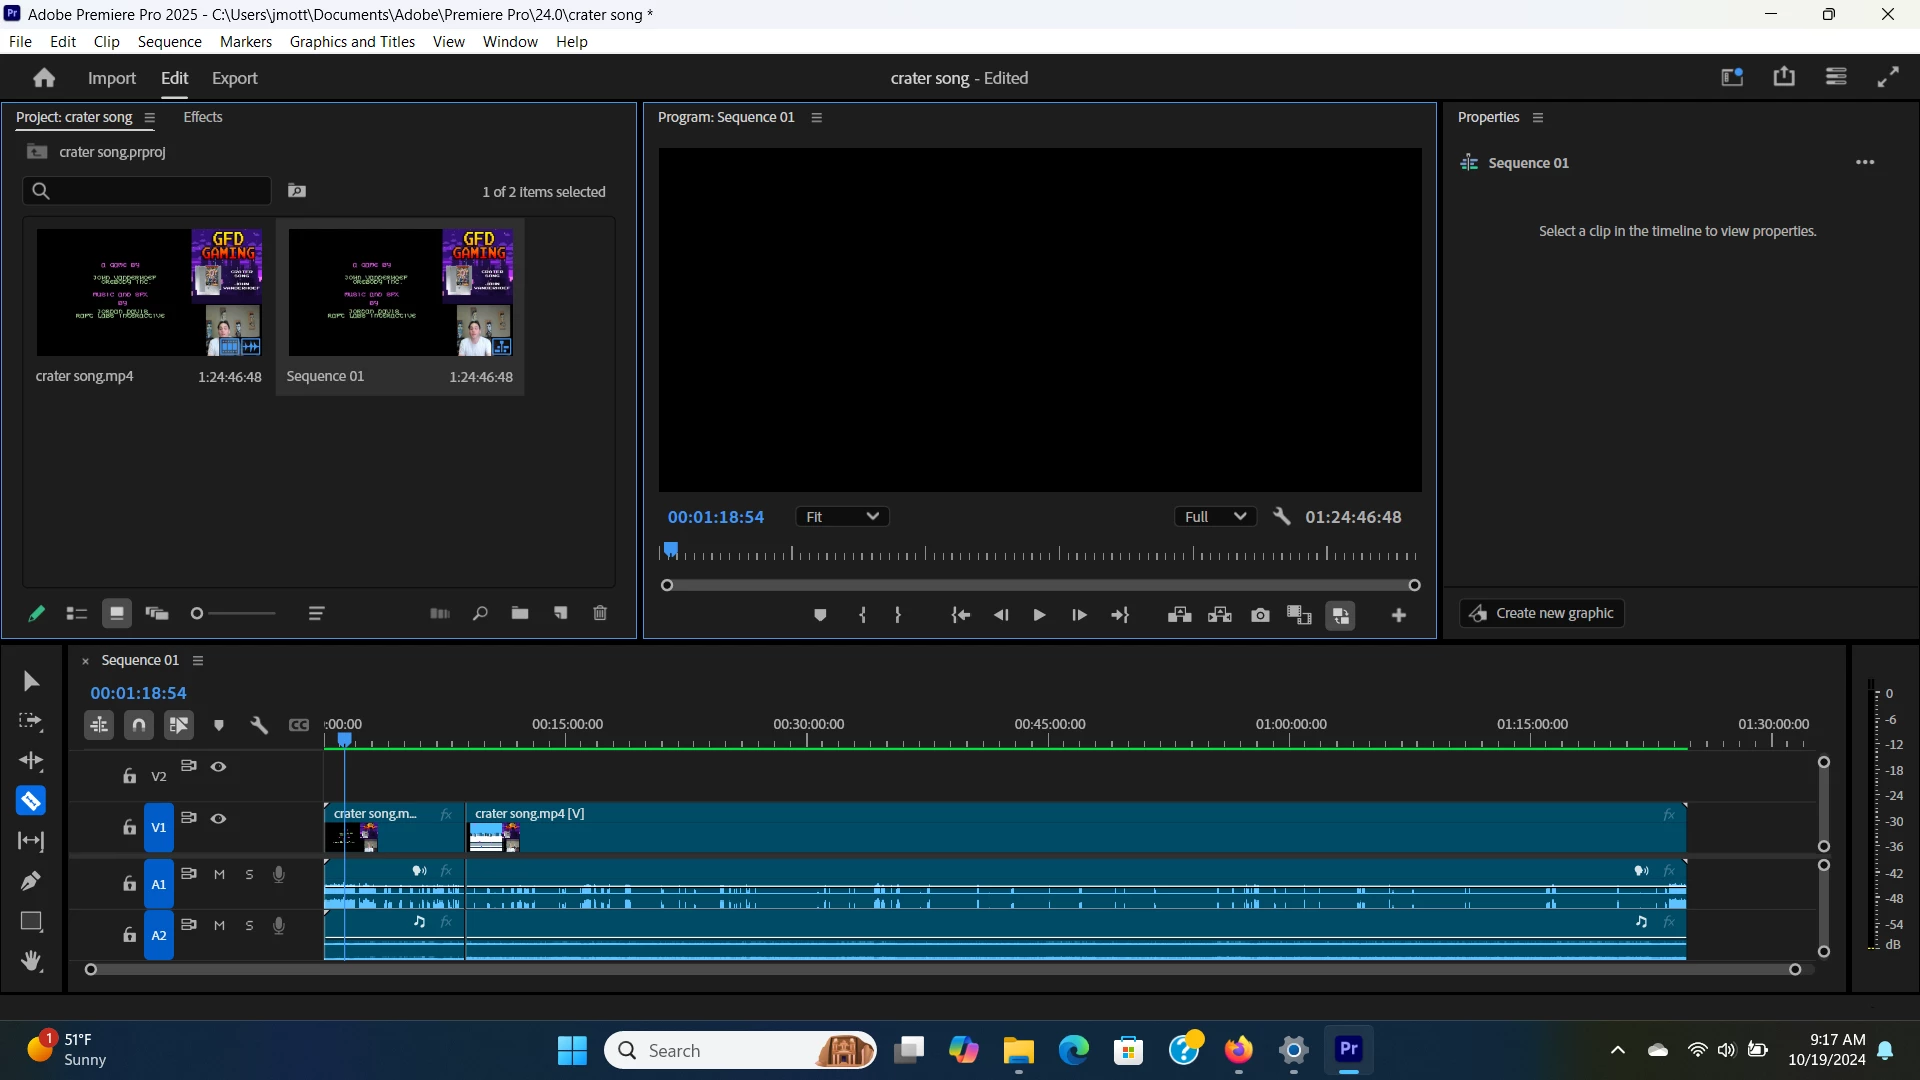Image resolution: width=1920 pixels, height=1080 pixels.
Task: Select the crater song.mp4 thumbnail
Action: (x=149, y=292)
